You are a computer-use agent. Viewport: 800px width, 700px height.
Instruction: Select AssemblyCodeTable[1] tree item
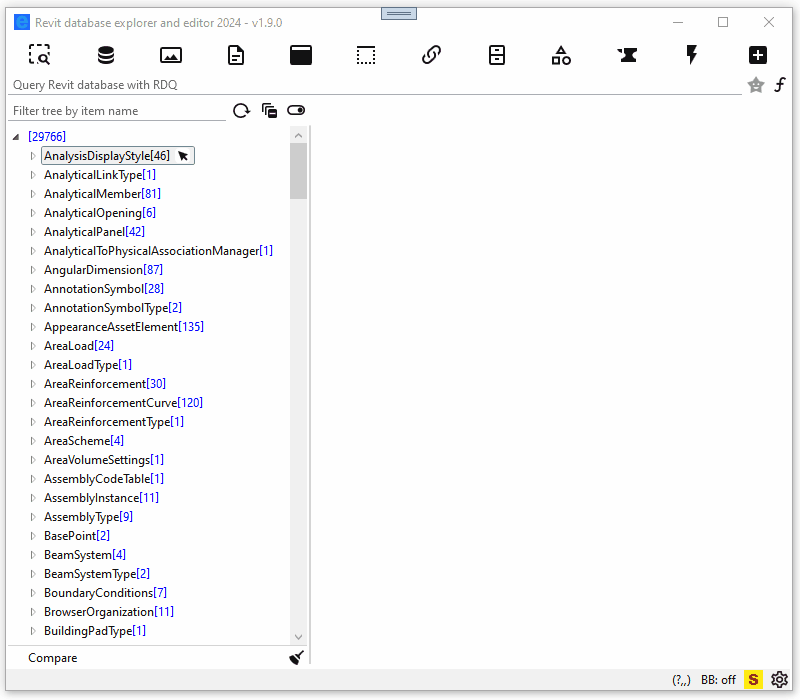click(104, 479)
